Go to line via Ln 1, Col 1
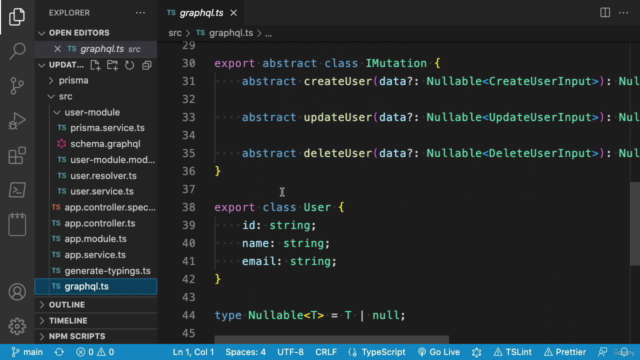 (x=193, y=352)
